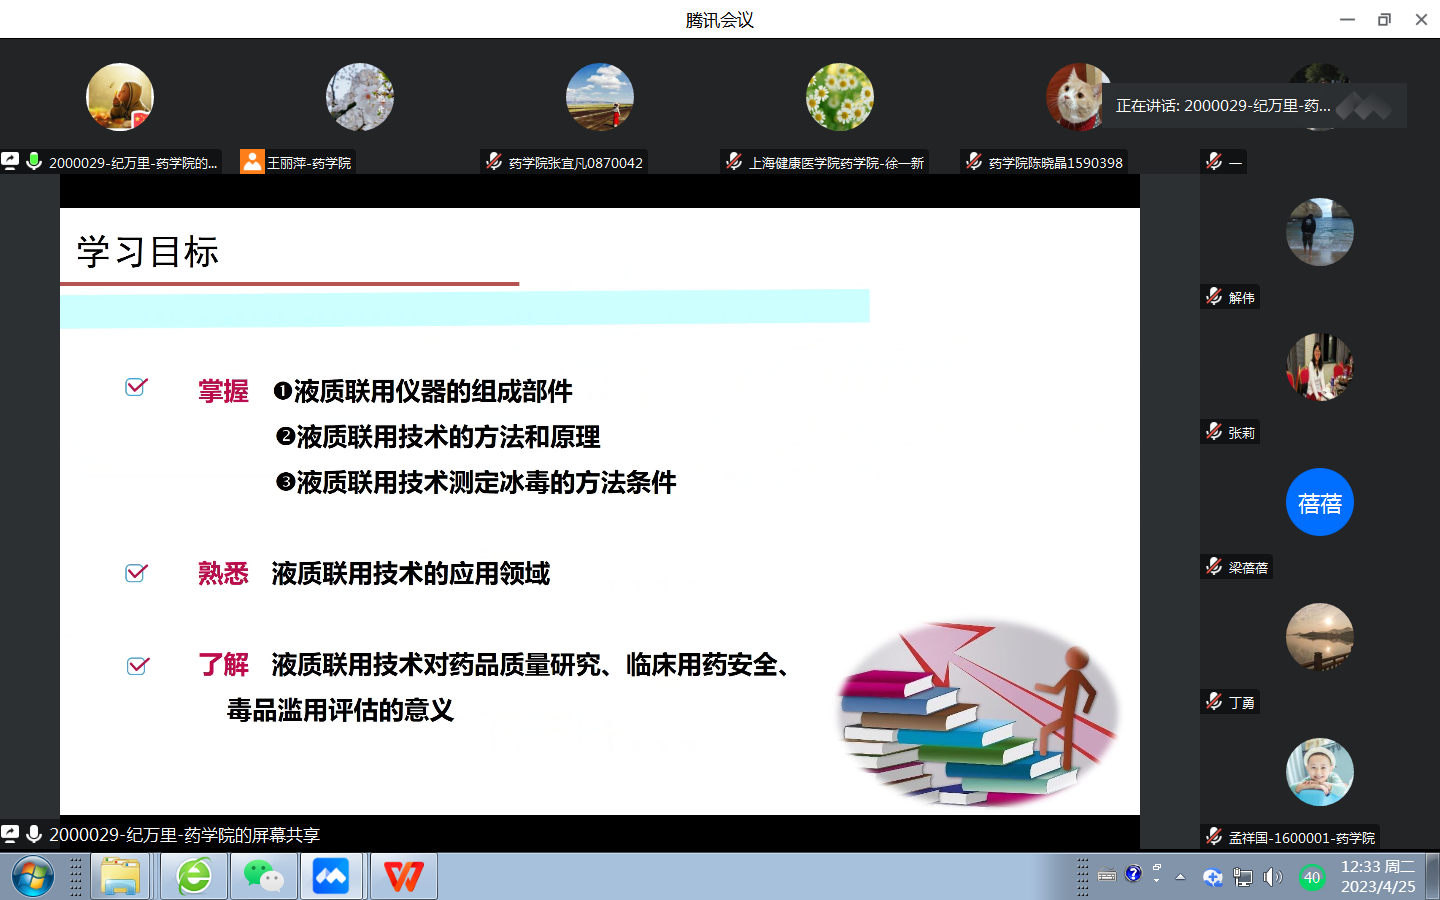Open File Explorer from the taskbar
The width and height of the screenshot is (1440, 900).
point(120,877)
